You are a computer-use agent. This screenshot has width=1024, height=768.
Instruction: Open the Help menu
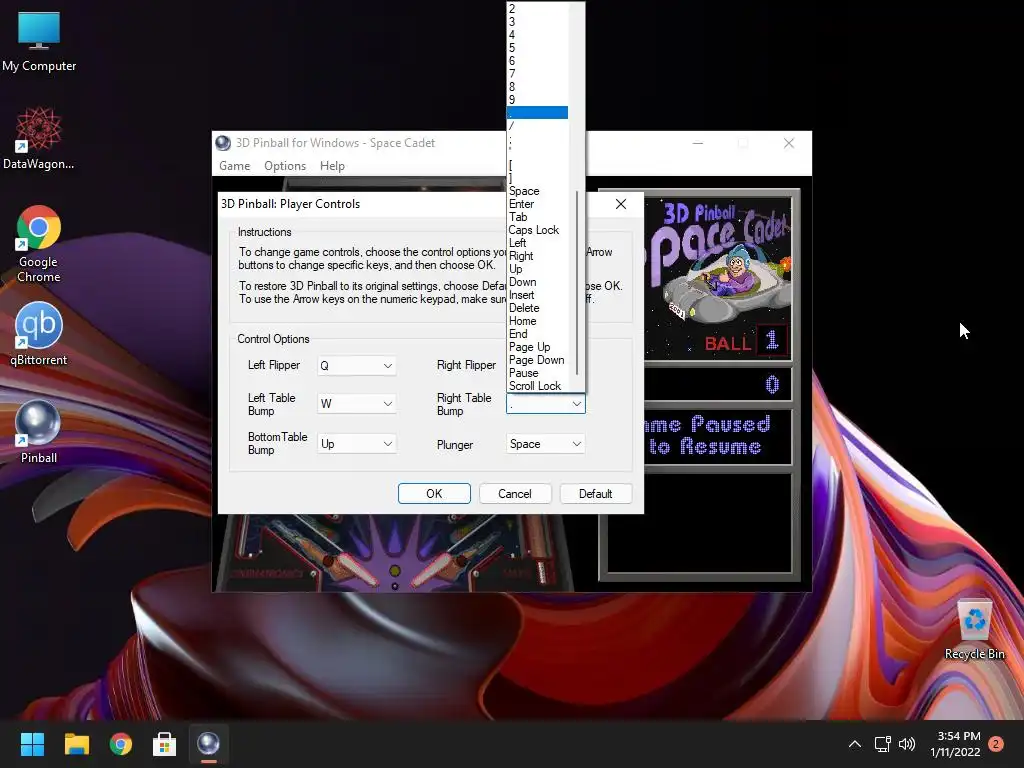tap(332, 166)
